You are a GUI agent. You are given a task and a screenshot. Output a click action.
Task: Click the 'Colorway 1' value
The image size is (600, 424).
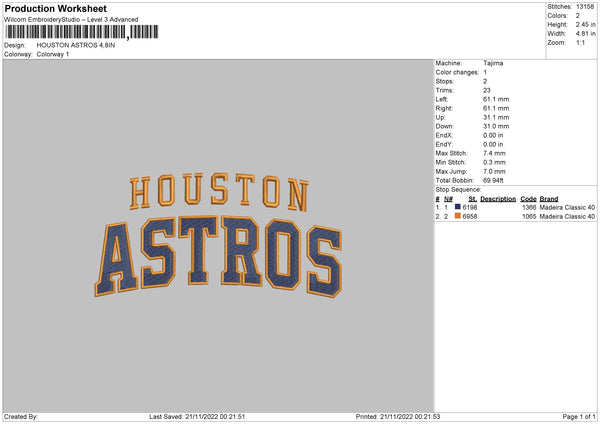coord(53,54)
